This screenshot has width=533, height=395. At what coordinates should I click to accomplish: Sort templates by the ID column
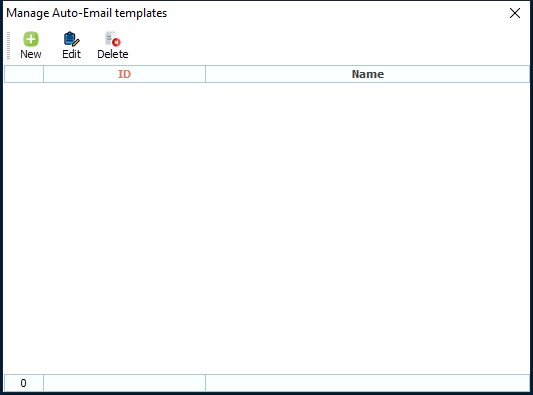(124, 74)
